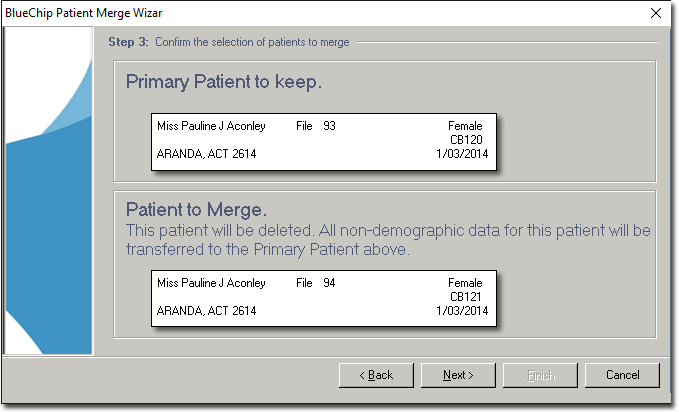The height and width of the screenshot is (412, 679).
Task: Click the patient name in the File 93 card
Action: pos(211,126)
